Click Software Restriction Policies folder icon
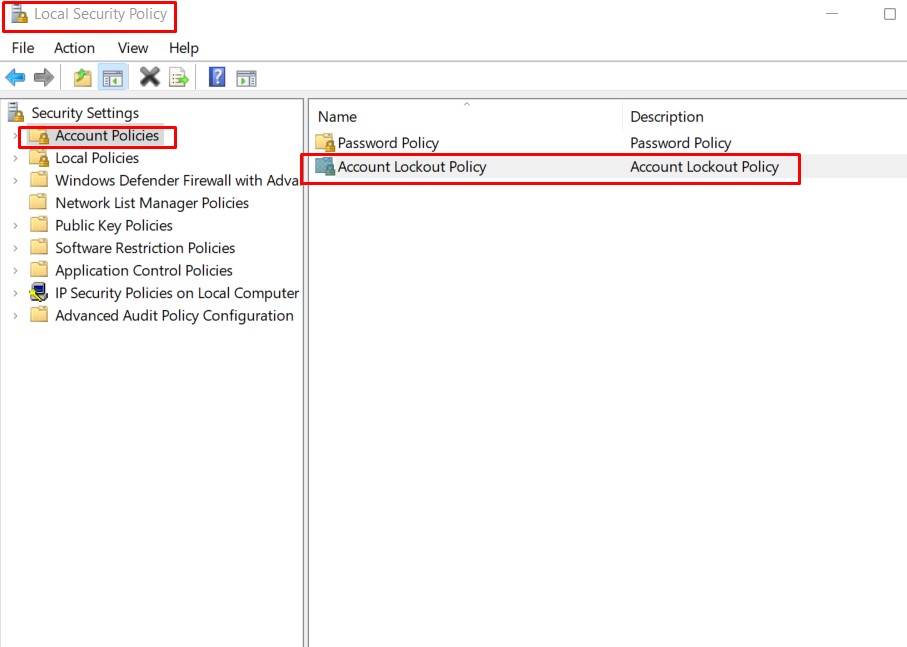This screenshot has width=907, height=647. pyautogui.click(x=39, y=247)
